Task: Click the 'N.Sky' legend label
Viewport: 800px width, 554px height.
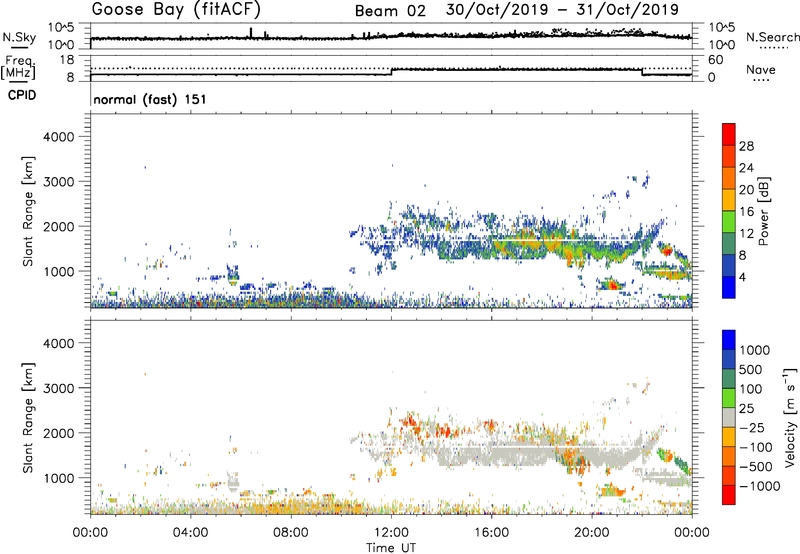Action: 19,37
